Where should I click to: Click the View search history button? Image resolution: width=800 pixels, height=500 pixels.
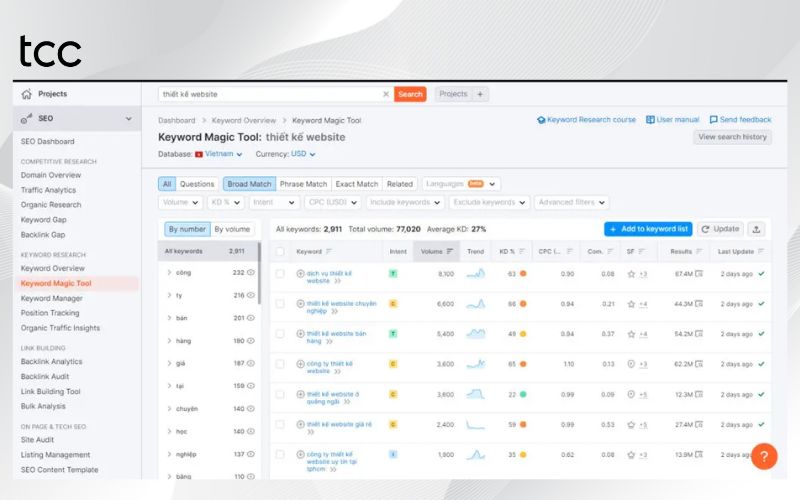coord(732,137)
